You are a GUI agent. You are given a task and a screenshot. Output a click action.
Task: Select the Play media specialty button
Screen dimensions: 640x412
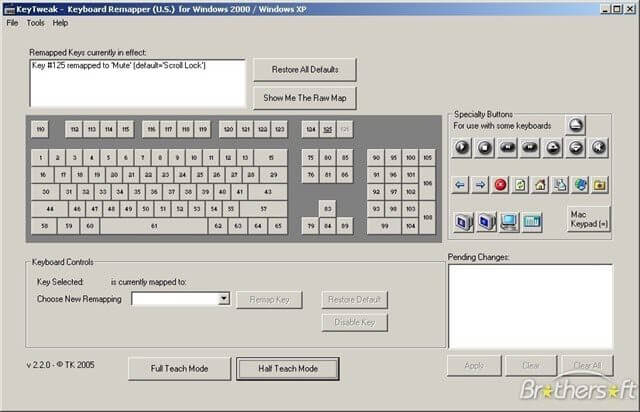point(462,147)
